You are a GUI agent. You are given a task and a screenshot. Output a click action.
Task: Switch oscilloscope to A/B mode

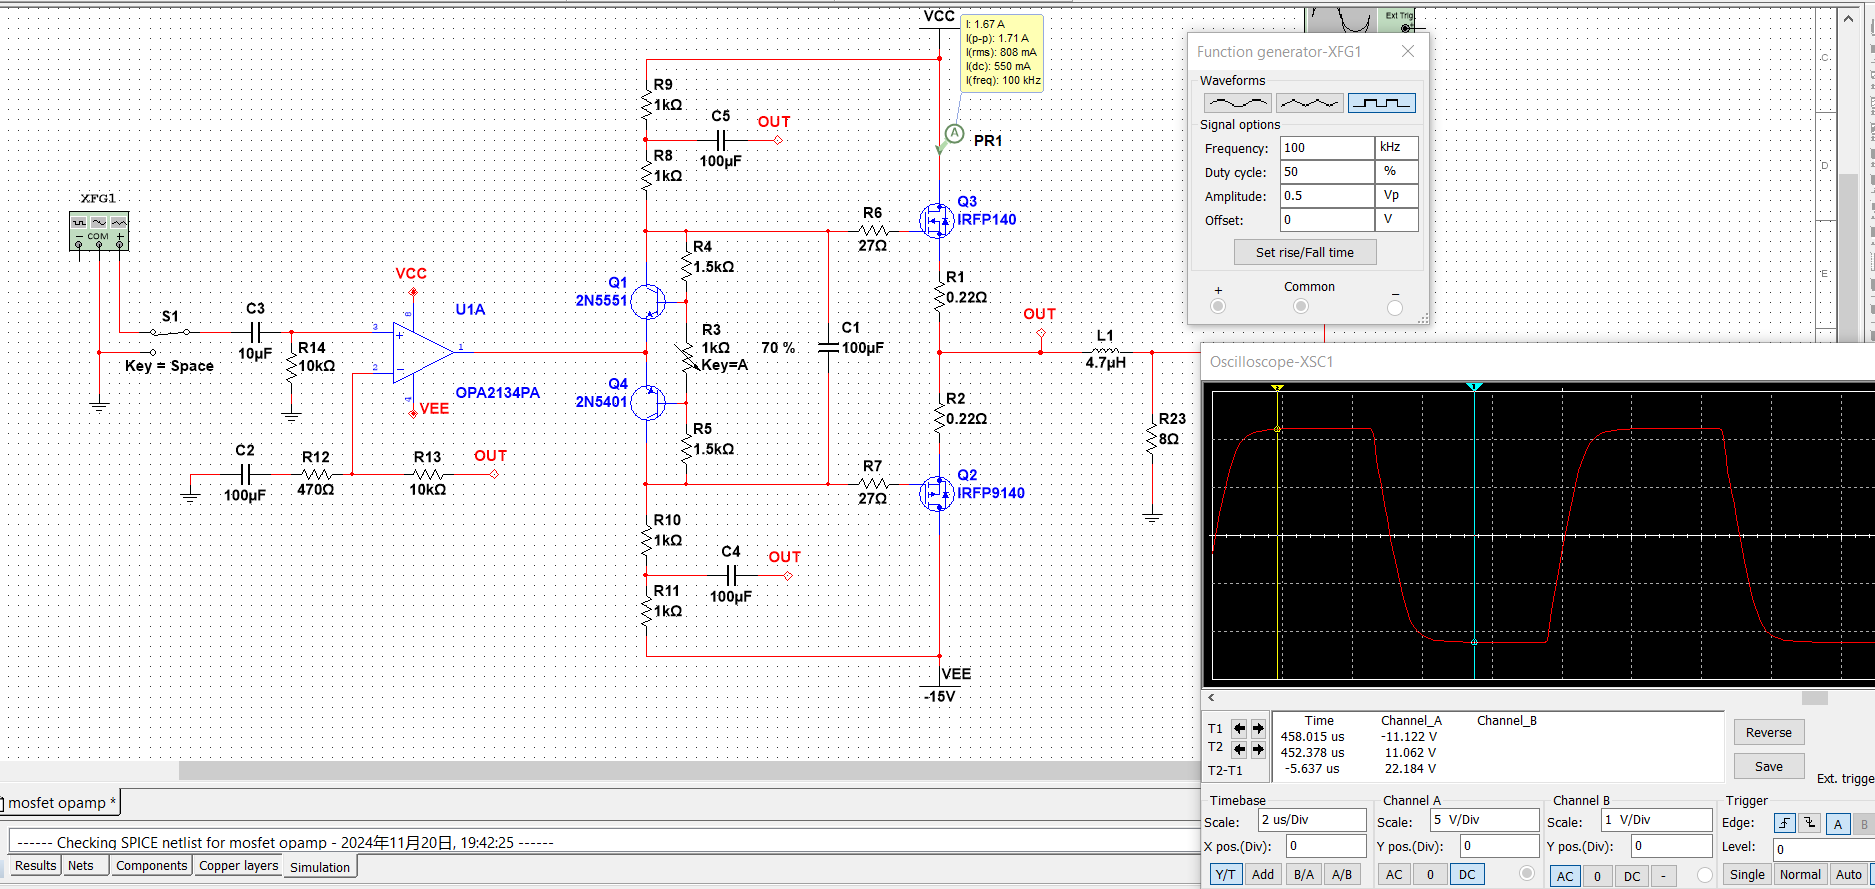(1342, 874)
